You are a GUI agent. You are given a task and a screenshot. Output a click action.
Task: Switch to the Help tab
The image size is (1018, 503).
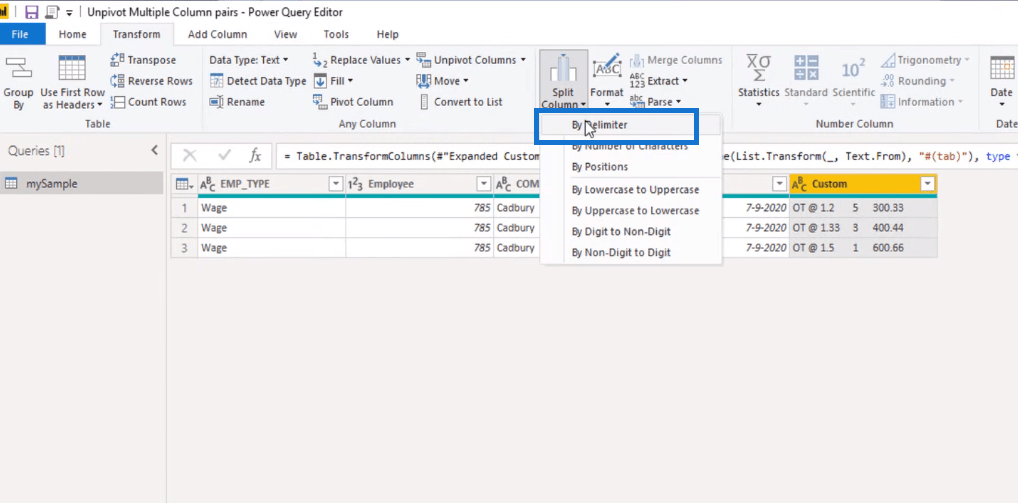click(x=388, y=34)
